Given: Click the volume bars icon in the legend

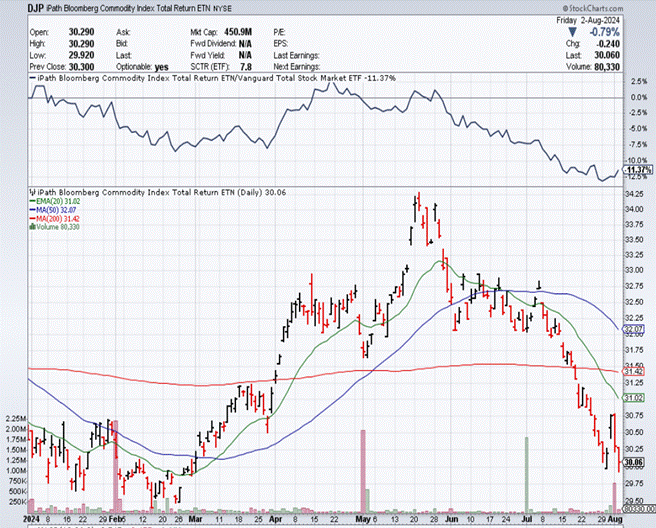Looking at the screenshot, I should coord(32,227).
